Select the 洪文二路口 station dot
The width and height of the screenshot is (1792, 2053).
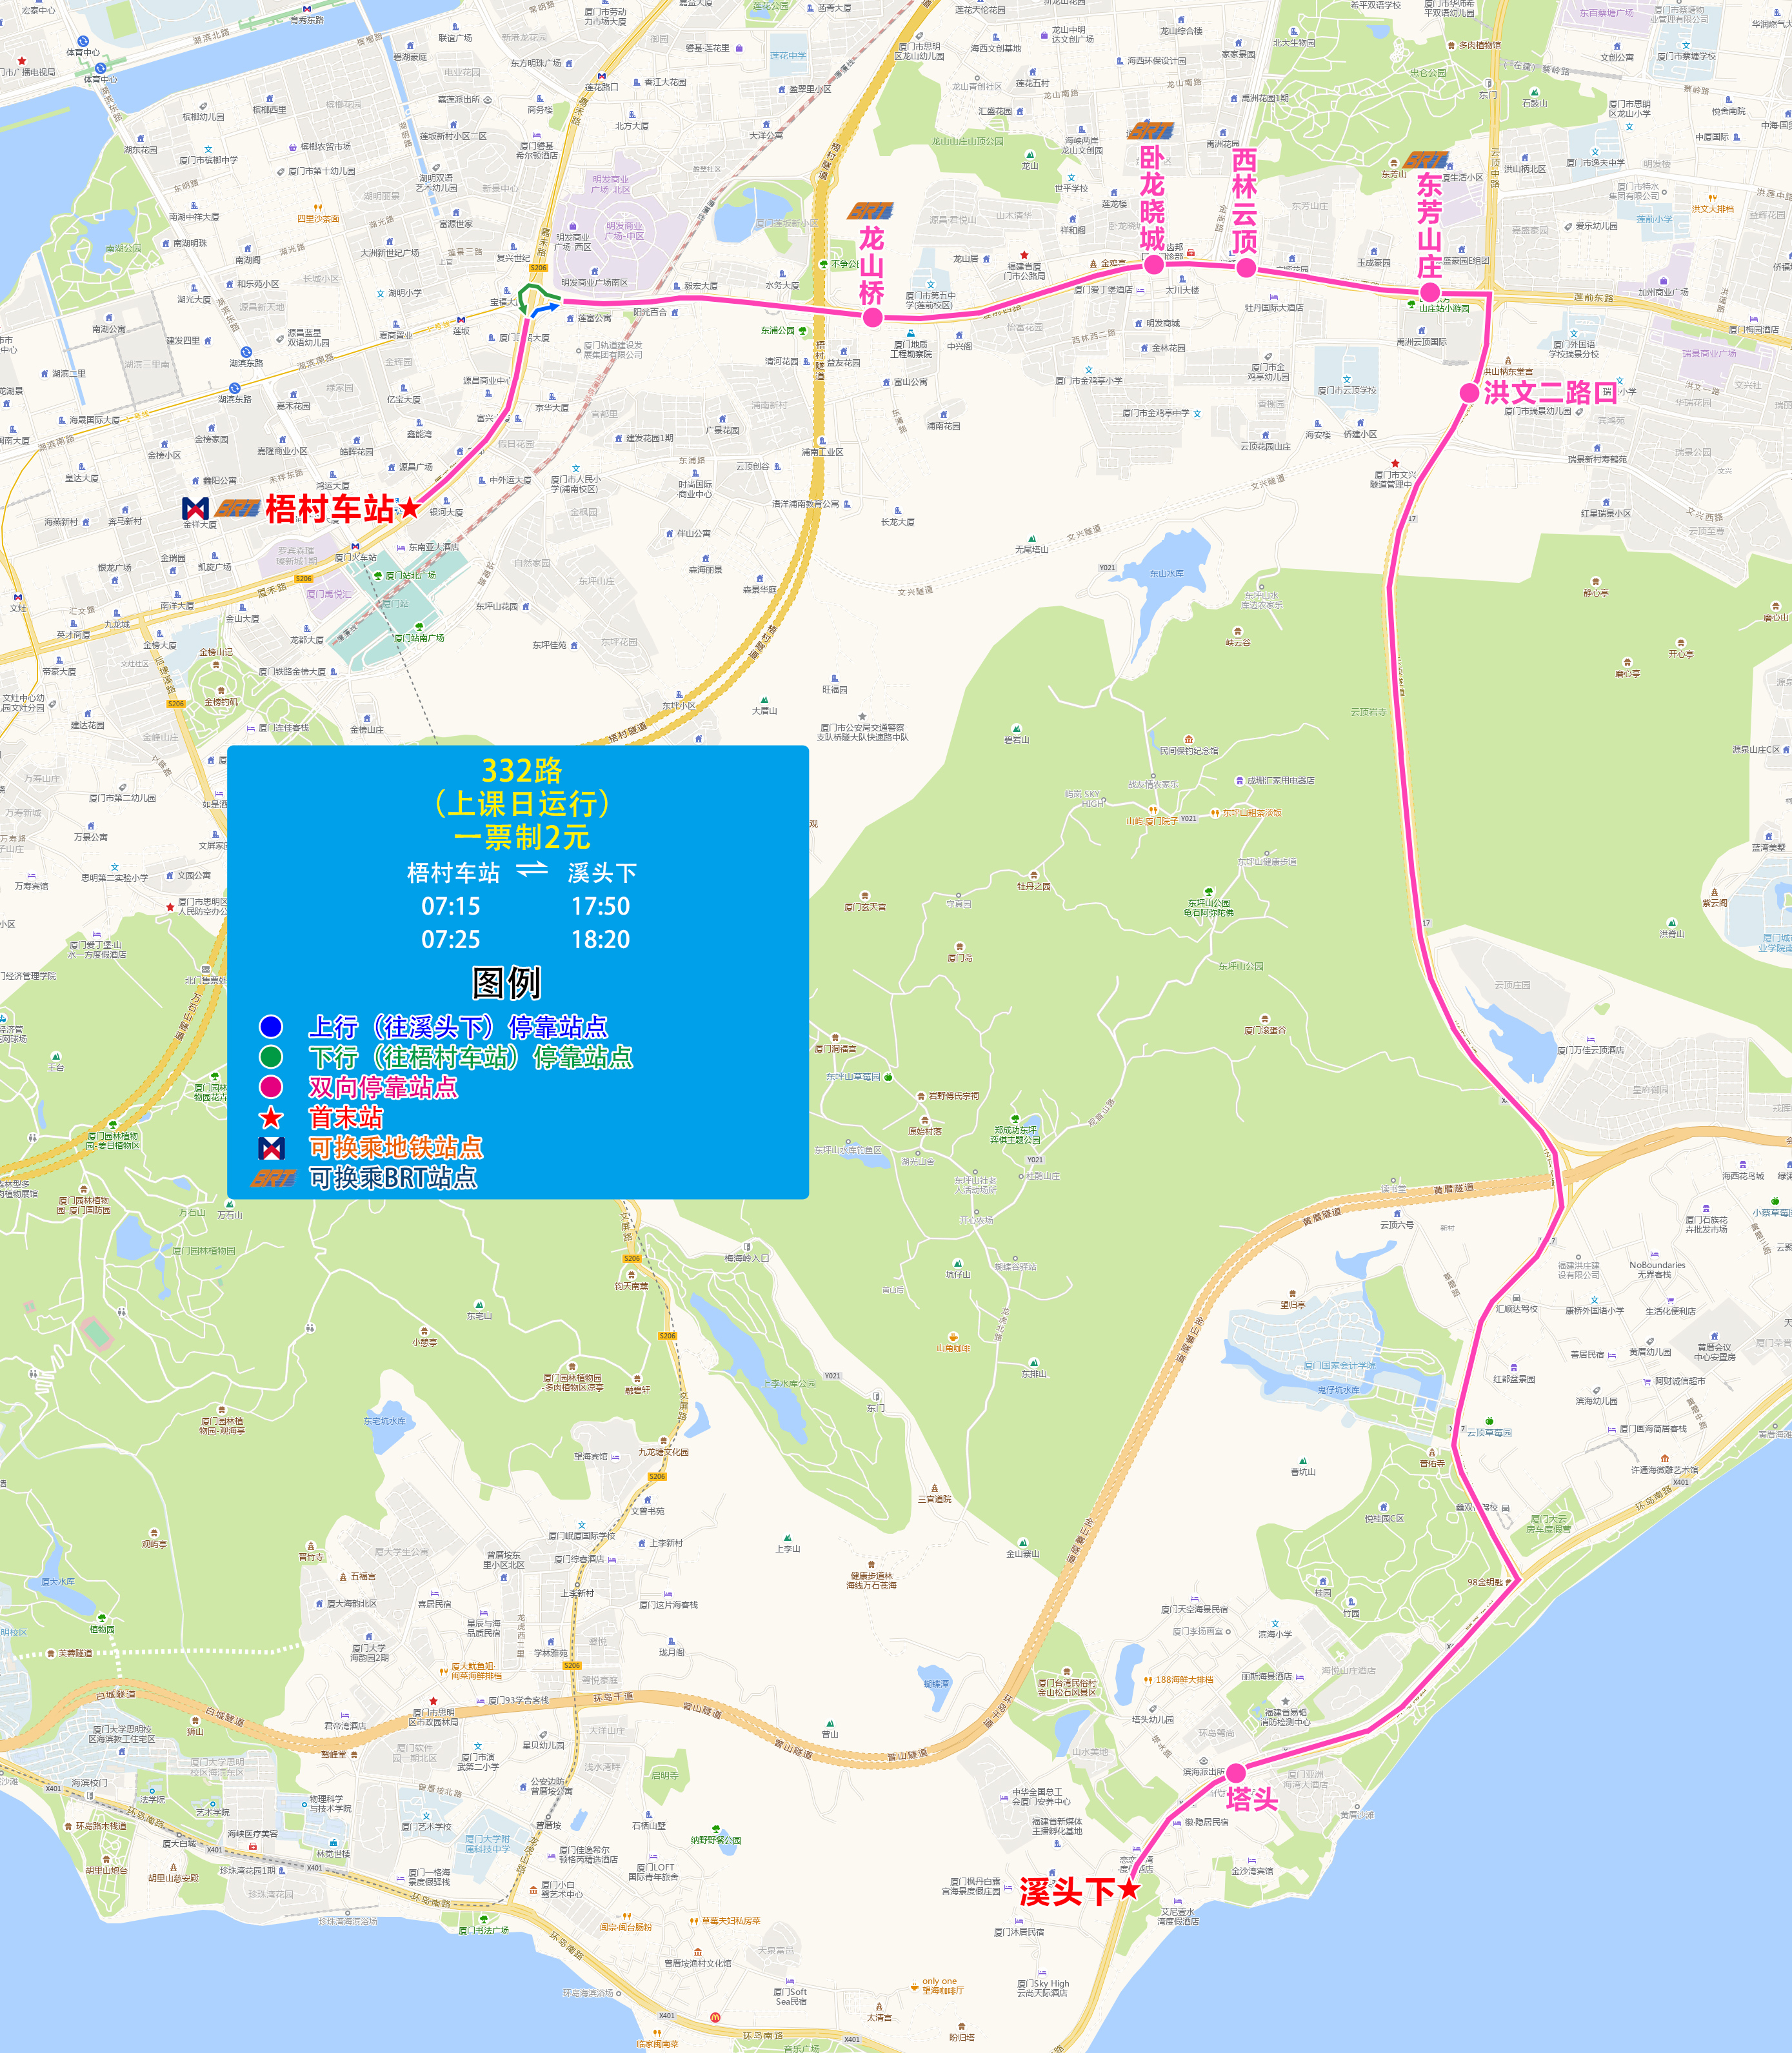[x=1469, y=393]
